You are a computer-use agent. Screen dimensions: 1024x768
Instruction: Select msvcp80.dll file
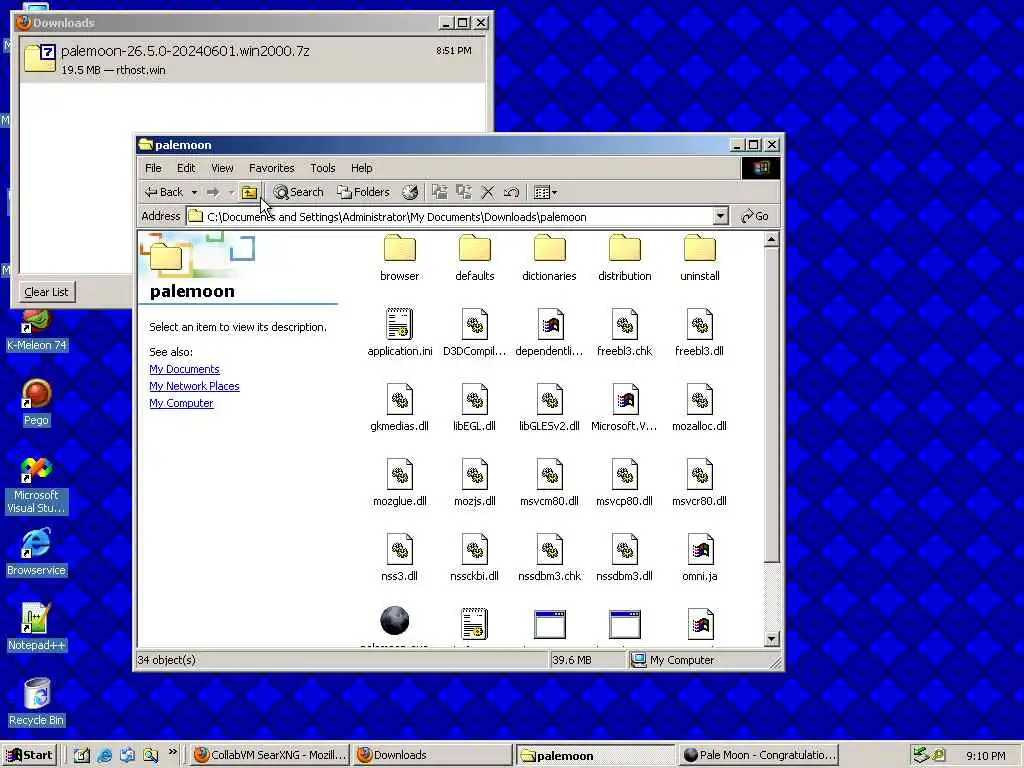coord(624,483)
